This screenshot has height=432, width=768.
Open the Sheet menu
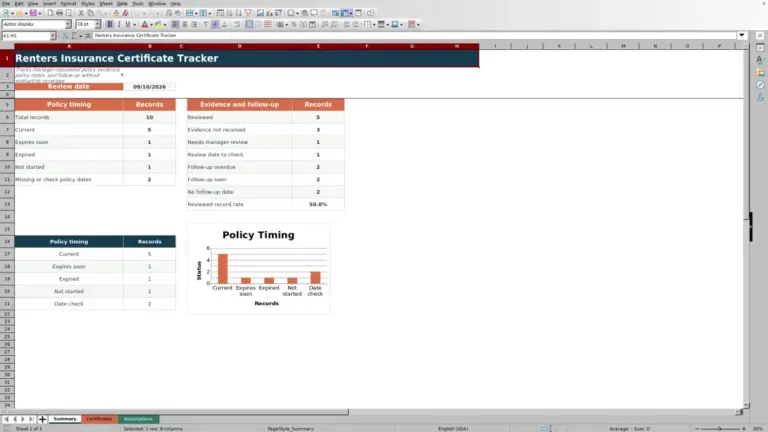coord(106,3)
